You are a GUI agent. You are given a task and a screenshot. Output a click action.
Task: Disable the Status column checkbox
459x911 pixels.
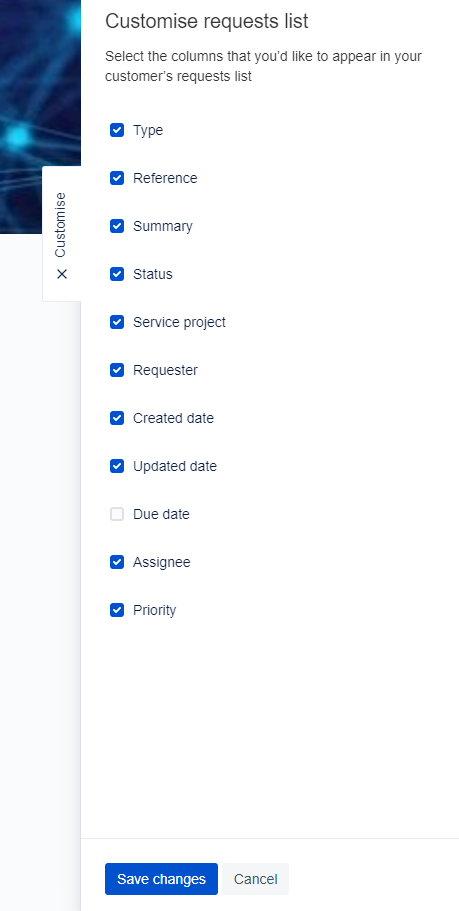click(x=117, y=274)
